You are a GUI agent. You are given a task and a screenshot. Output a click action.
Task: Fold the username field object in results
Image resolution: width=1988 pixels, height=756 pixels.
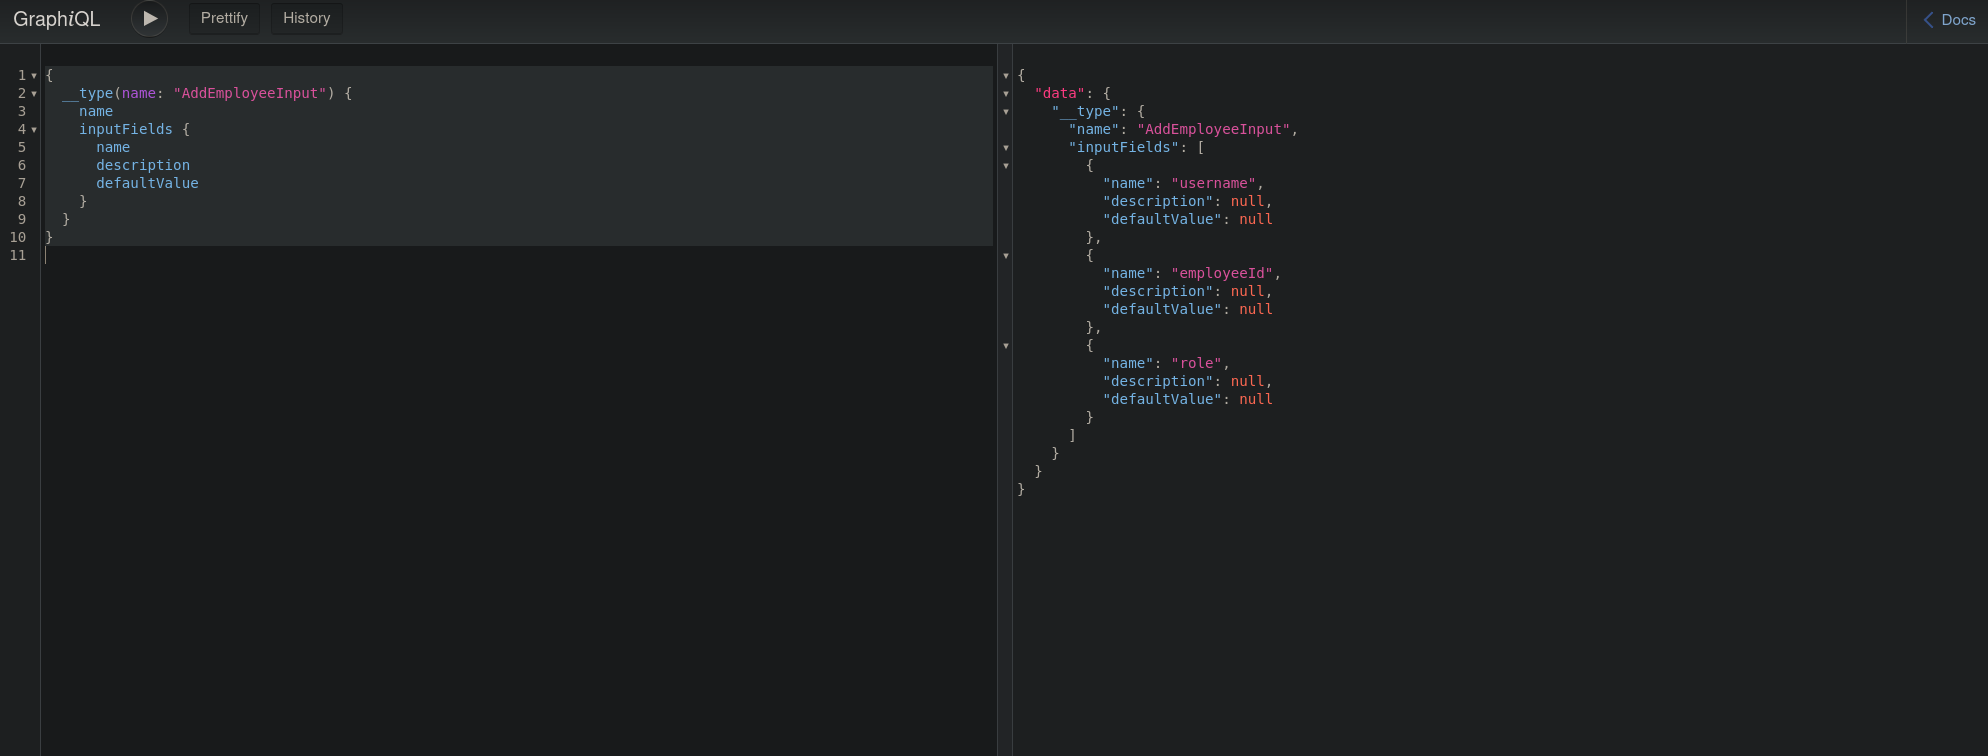[x=1006, y=166]
